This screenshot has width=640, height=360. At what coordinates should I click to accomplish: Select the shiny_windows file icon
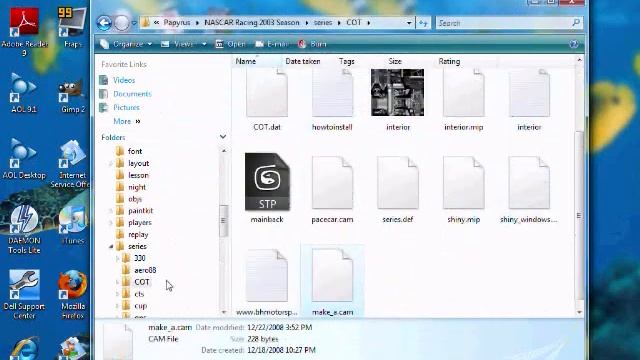[529, 182]
